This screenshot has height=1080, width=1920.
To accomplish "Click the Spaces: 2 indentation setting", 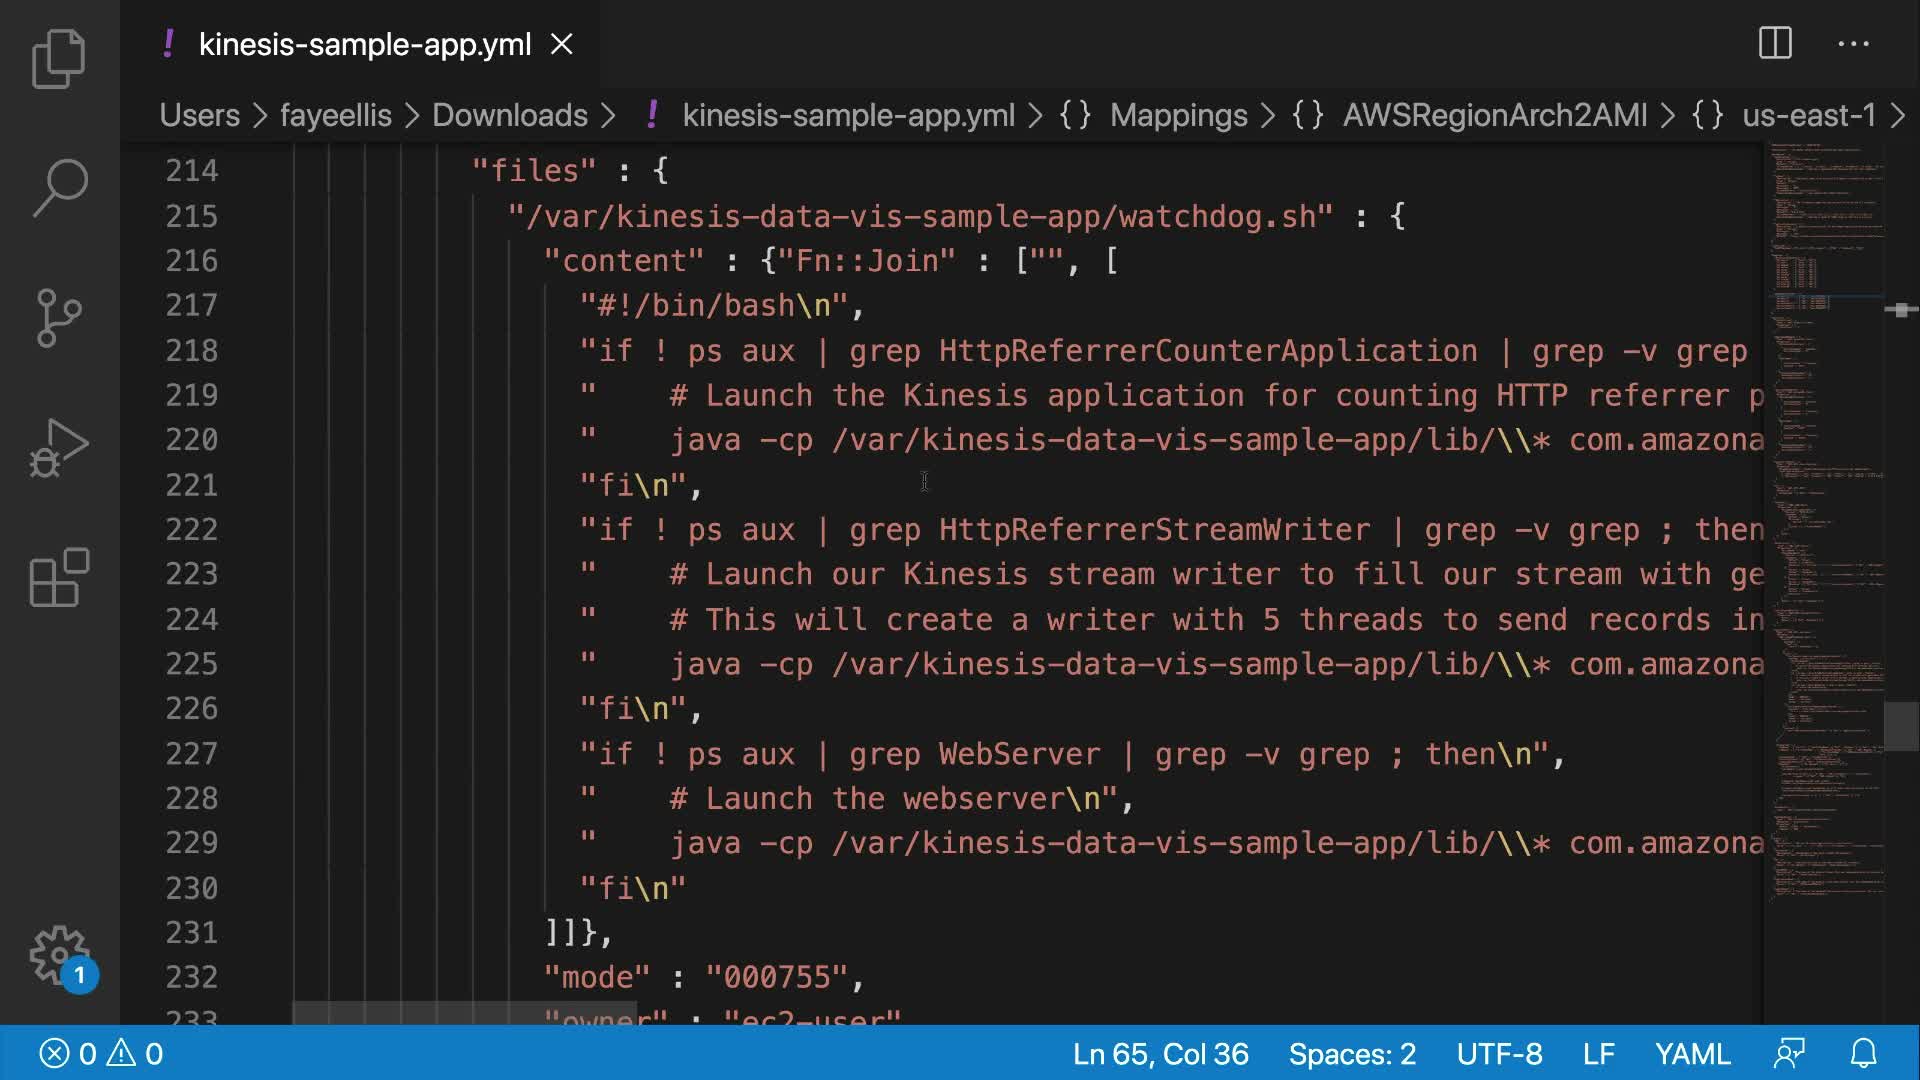I will click(x=1352, y=1053).
